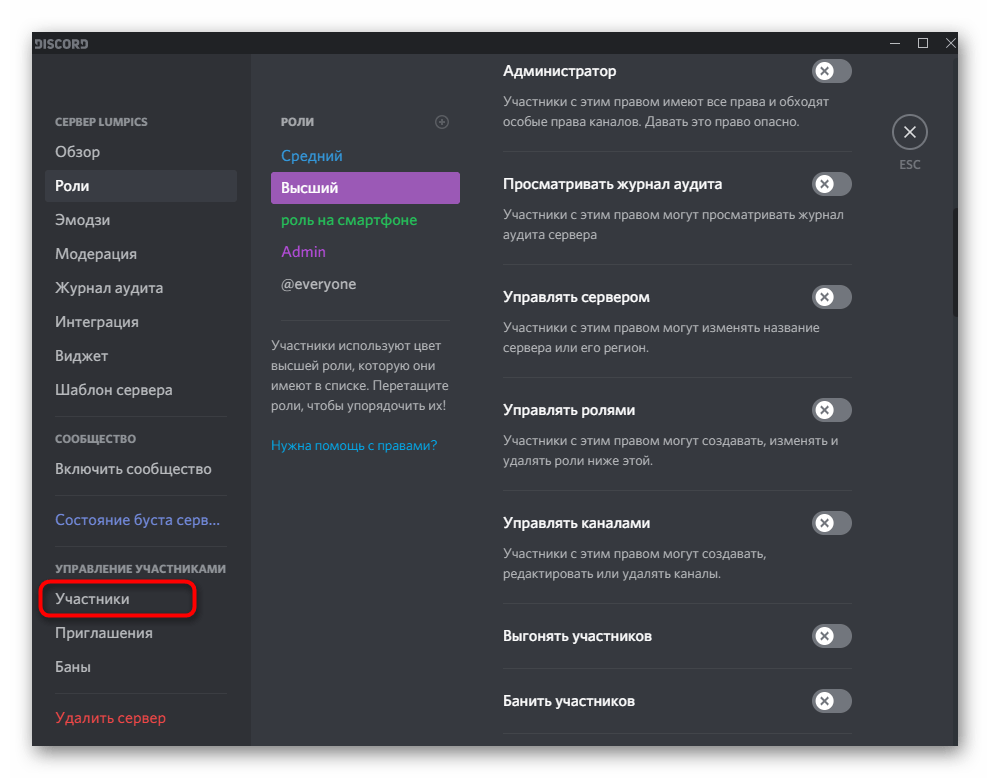Click the settings pane vertical scrollbar
This screenshot has height=778, width=990.
(x=955, y=262)
